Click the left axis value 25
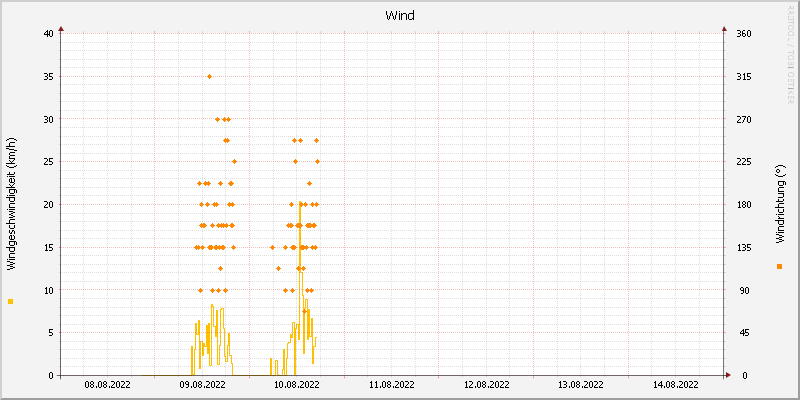Image resolution: width=800 pixels, height=400 pixels. [x=48, y=162]
